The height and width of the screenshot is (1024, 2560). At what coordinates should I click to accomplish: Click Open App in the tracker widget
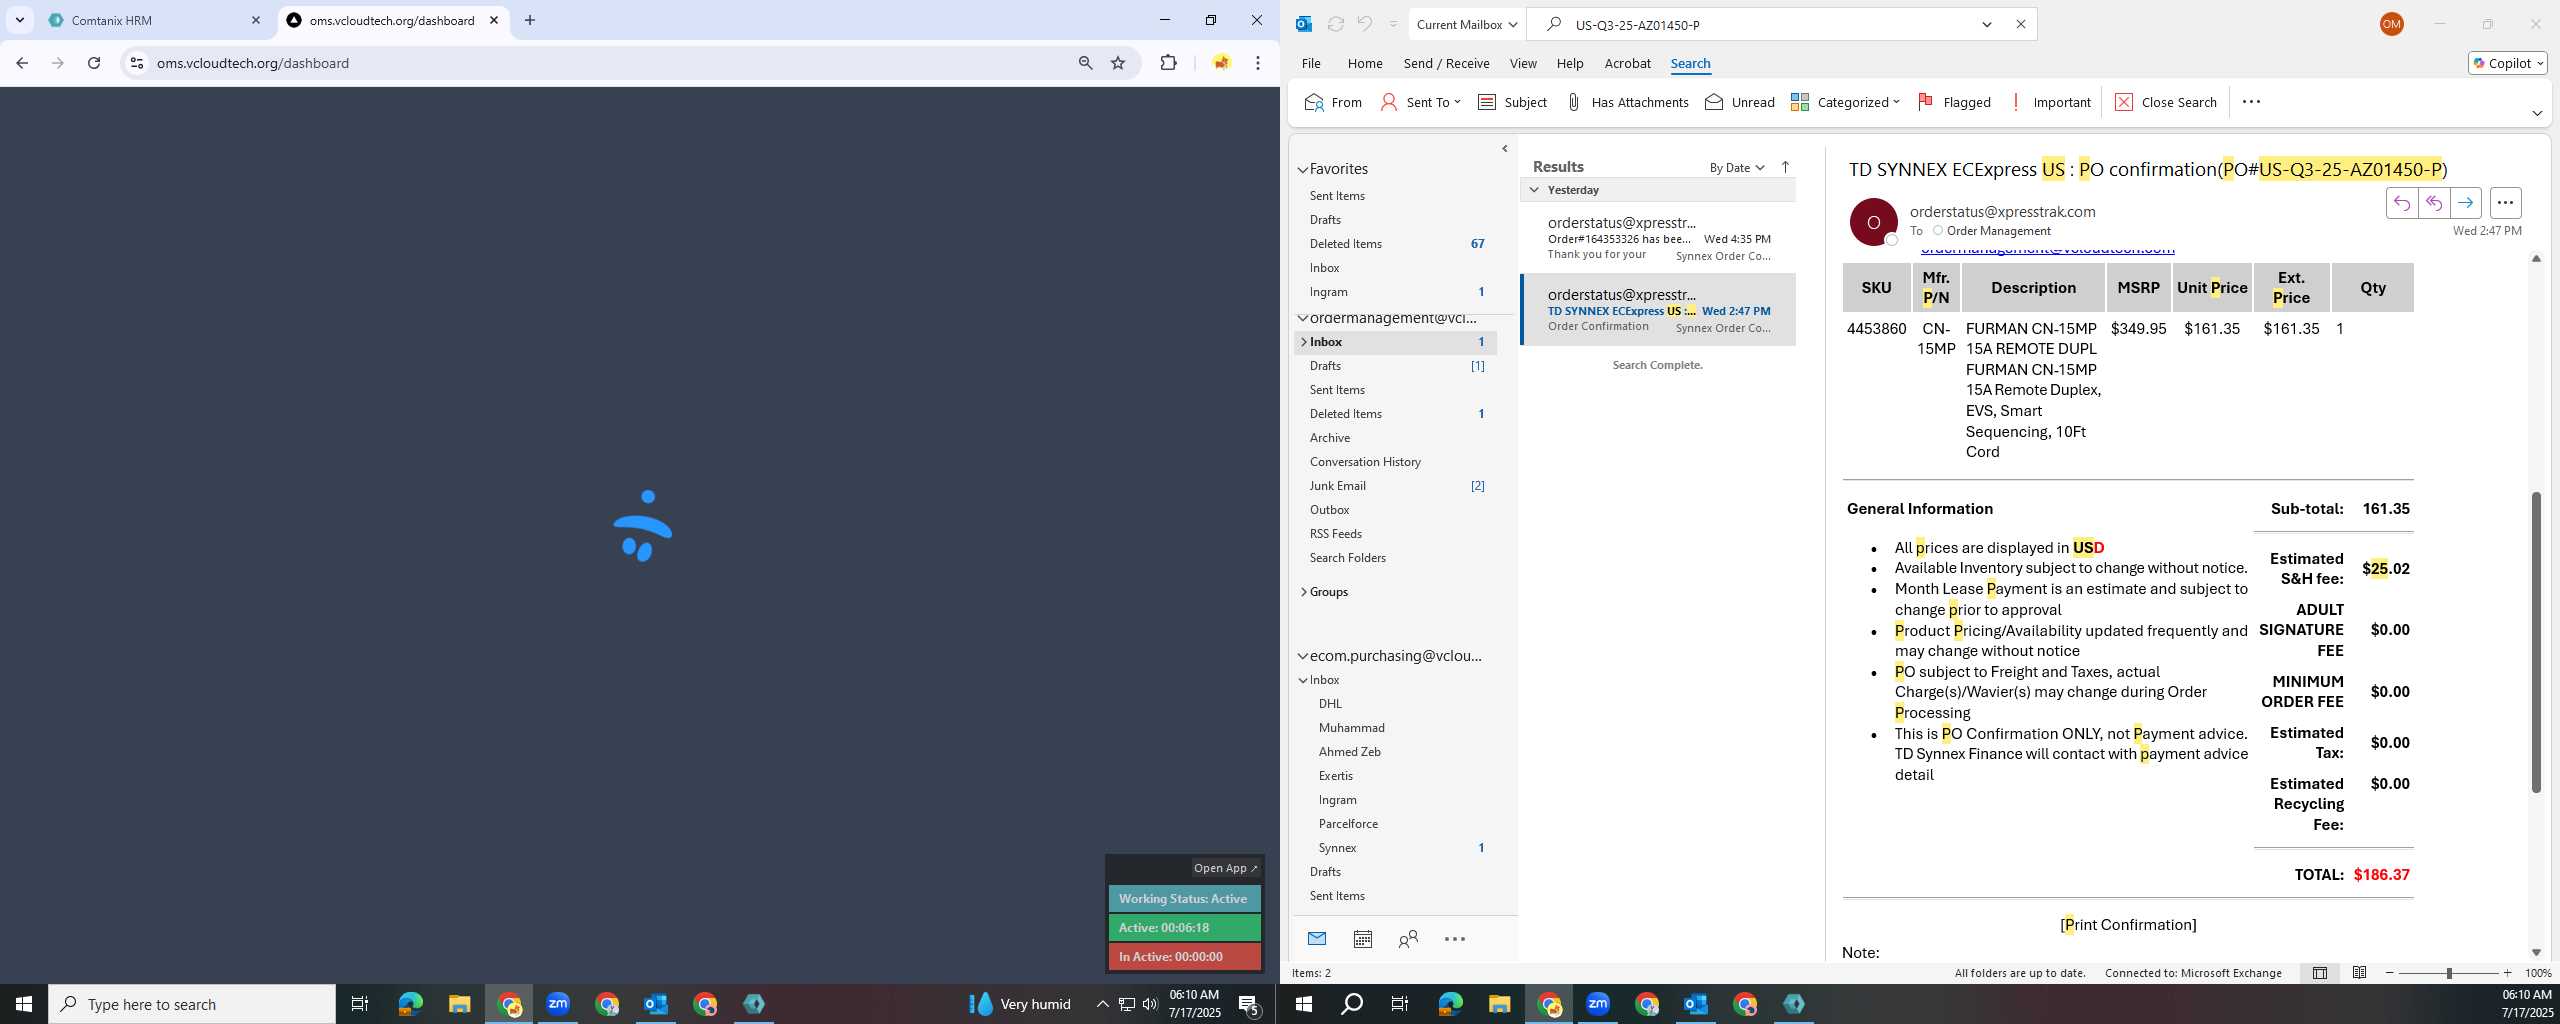(x=1225, y=868)
